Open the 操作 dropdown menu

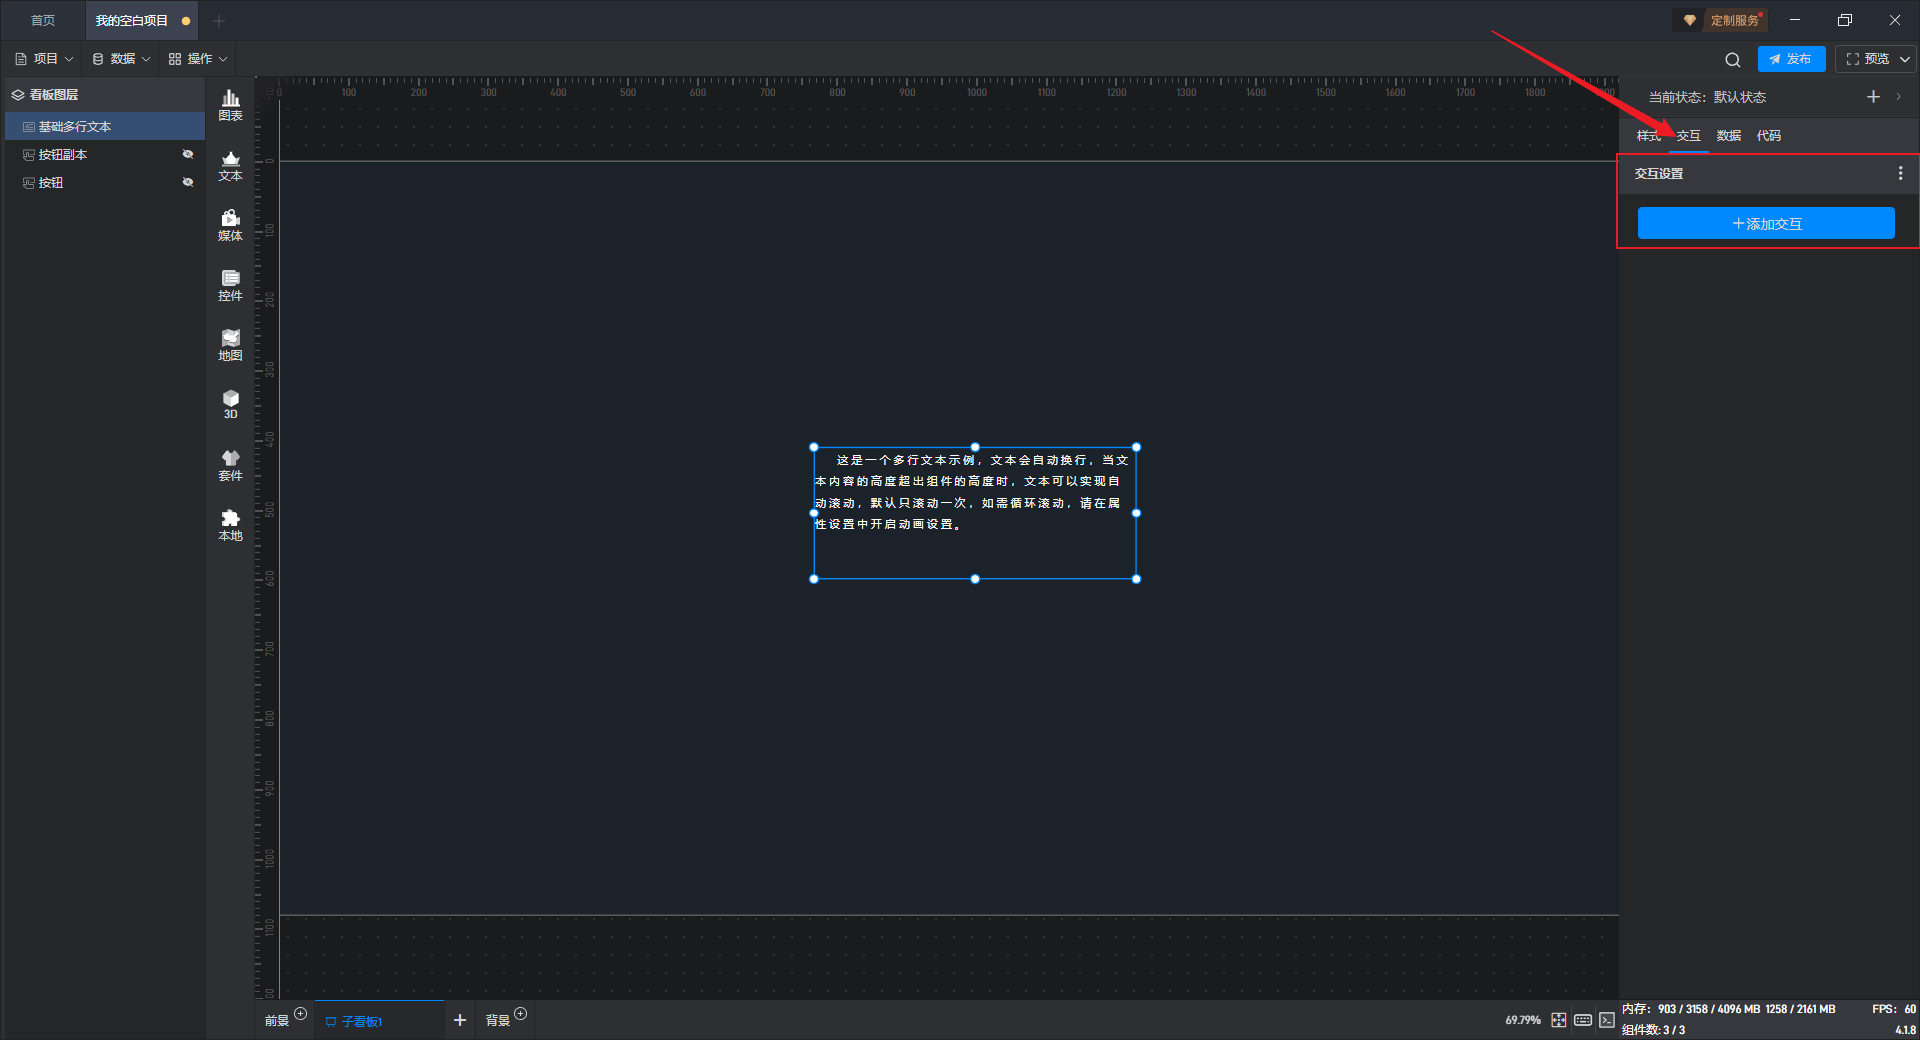[198, 59]
